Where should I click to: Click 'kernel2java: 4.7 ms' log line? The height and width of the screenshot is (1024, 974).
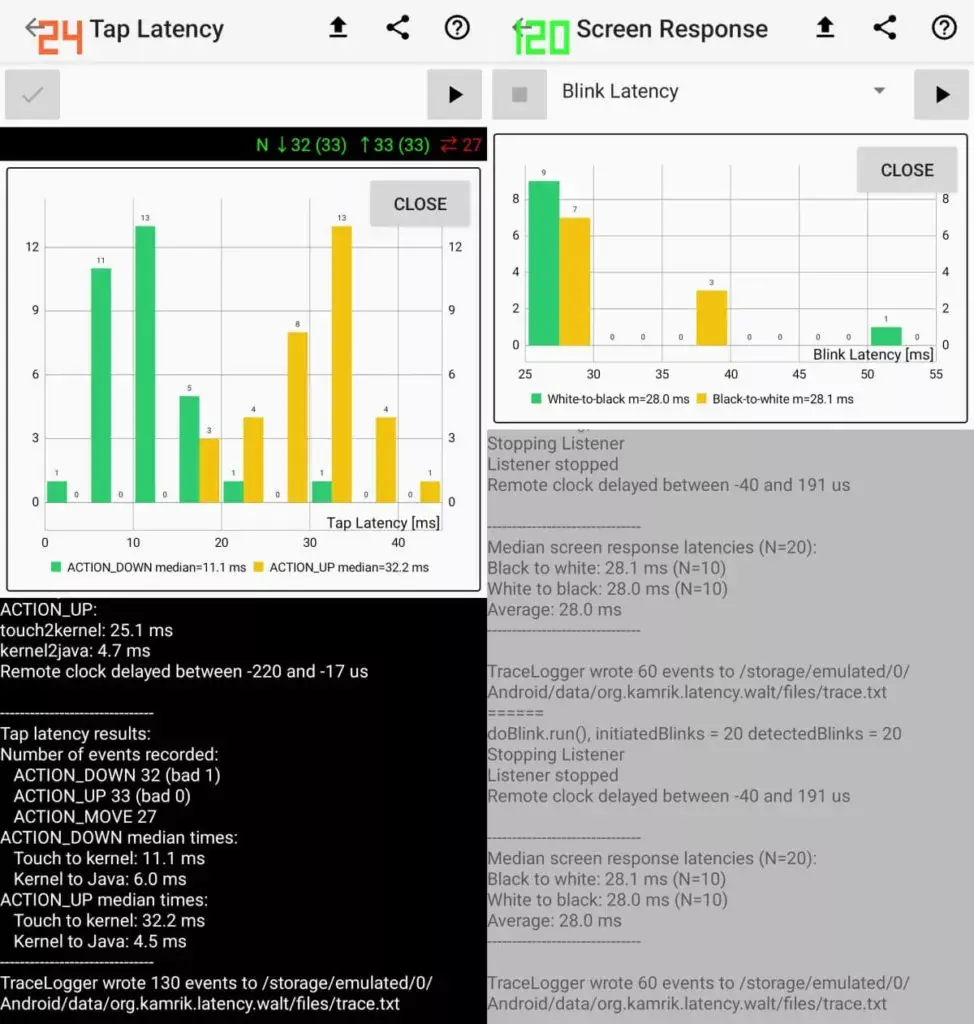coord(75,650)
